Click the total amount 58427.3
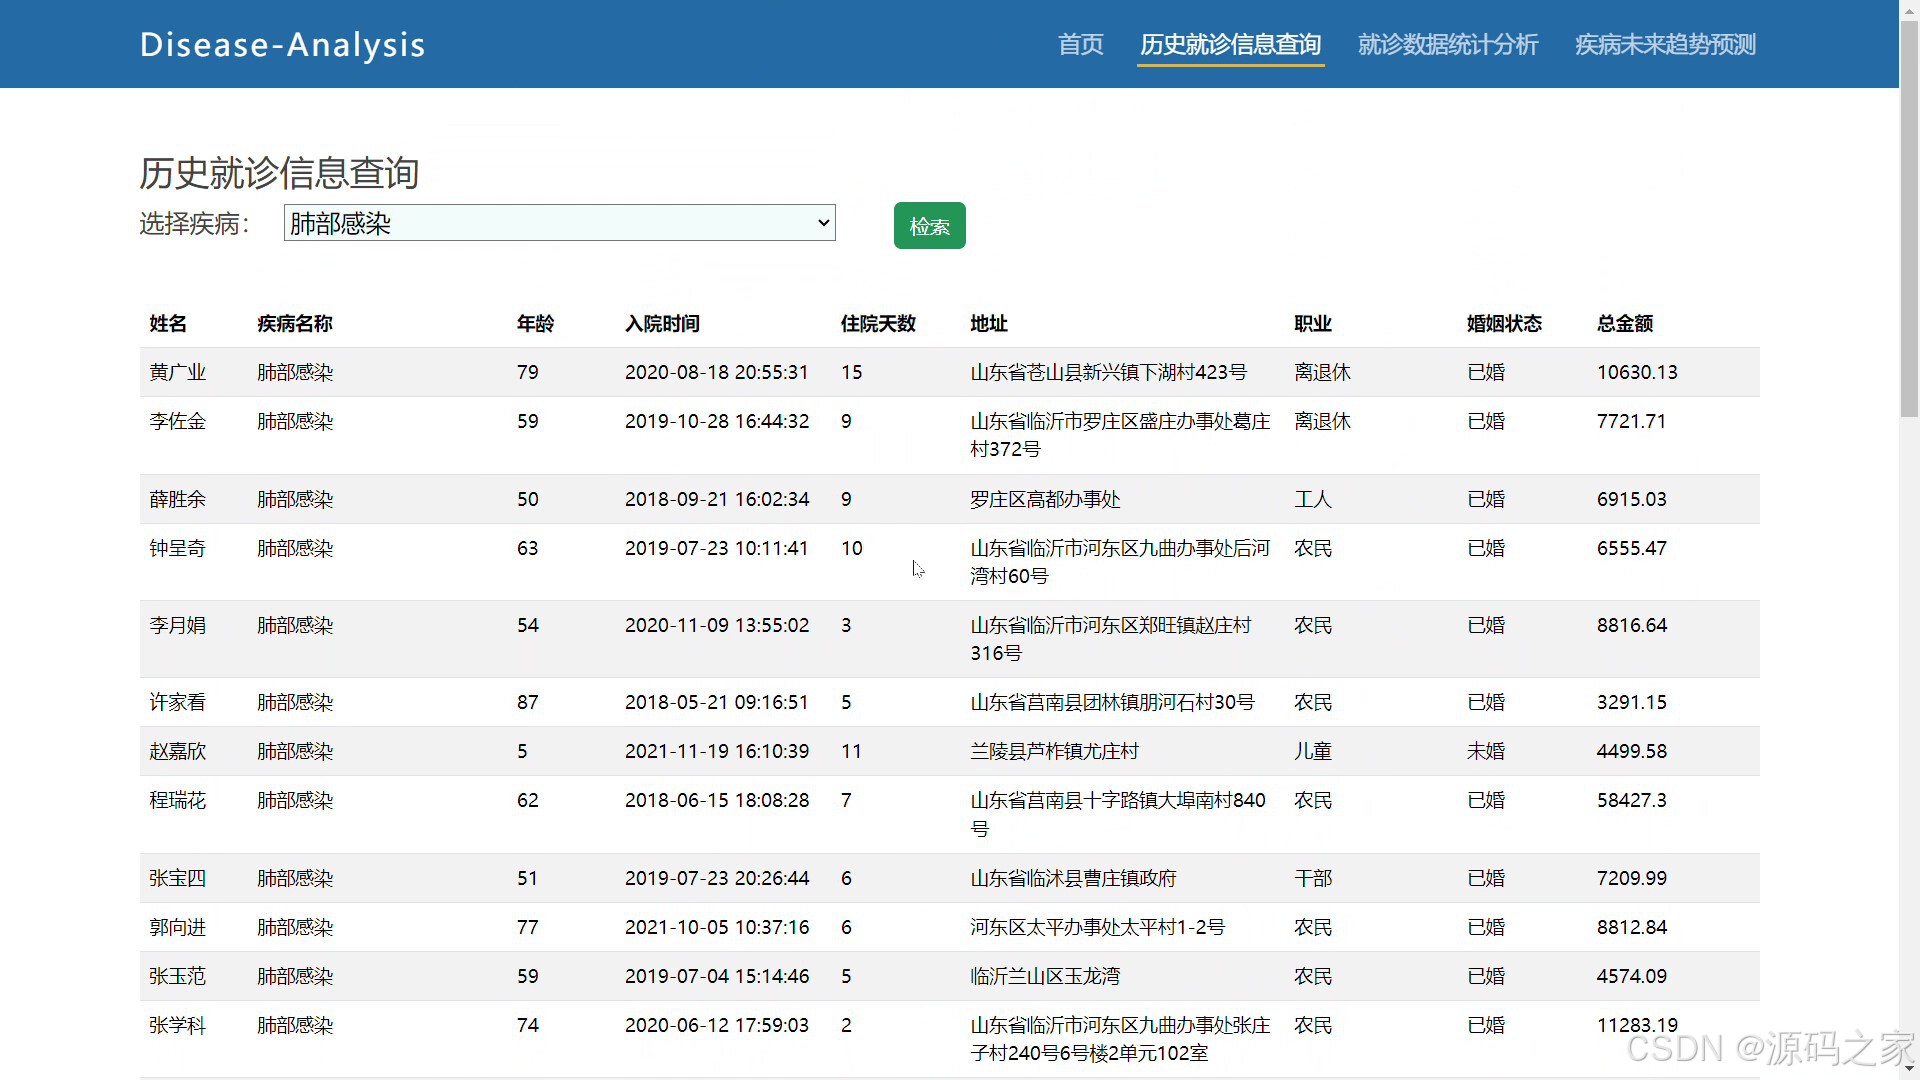Screen dimensions: 1920x1080 (x=1631, y=800)
